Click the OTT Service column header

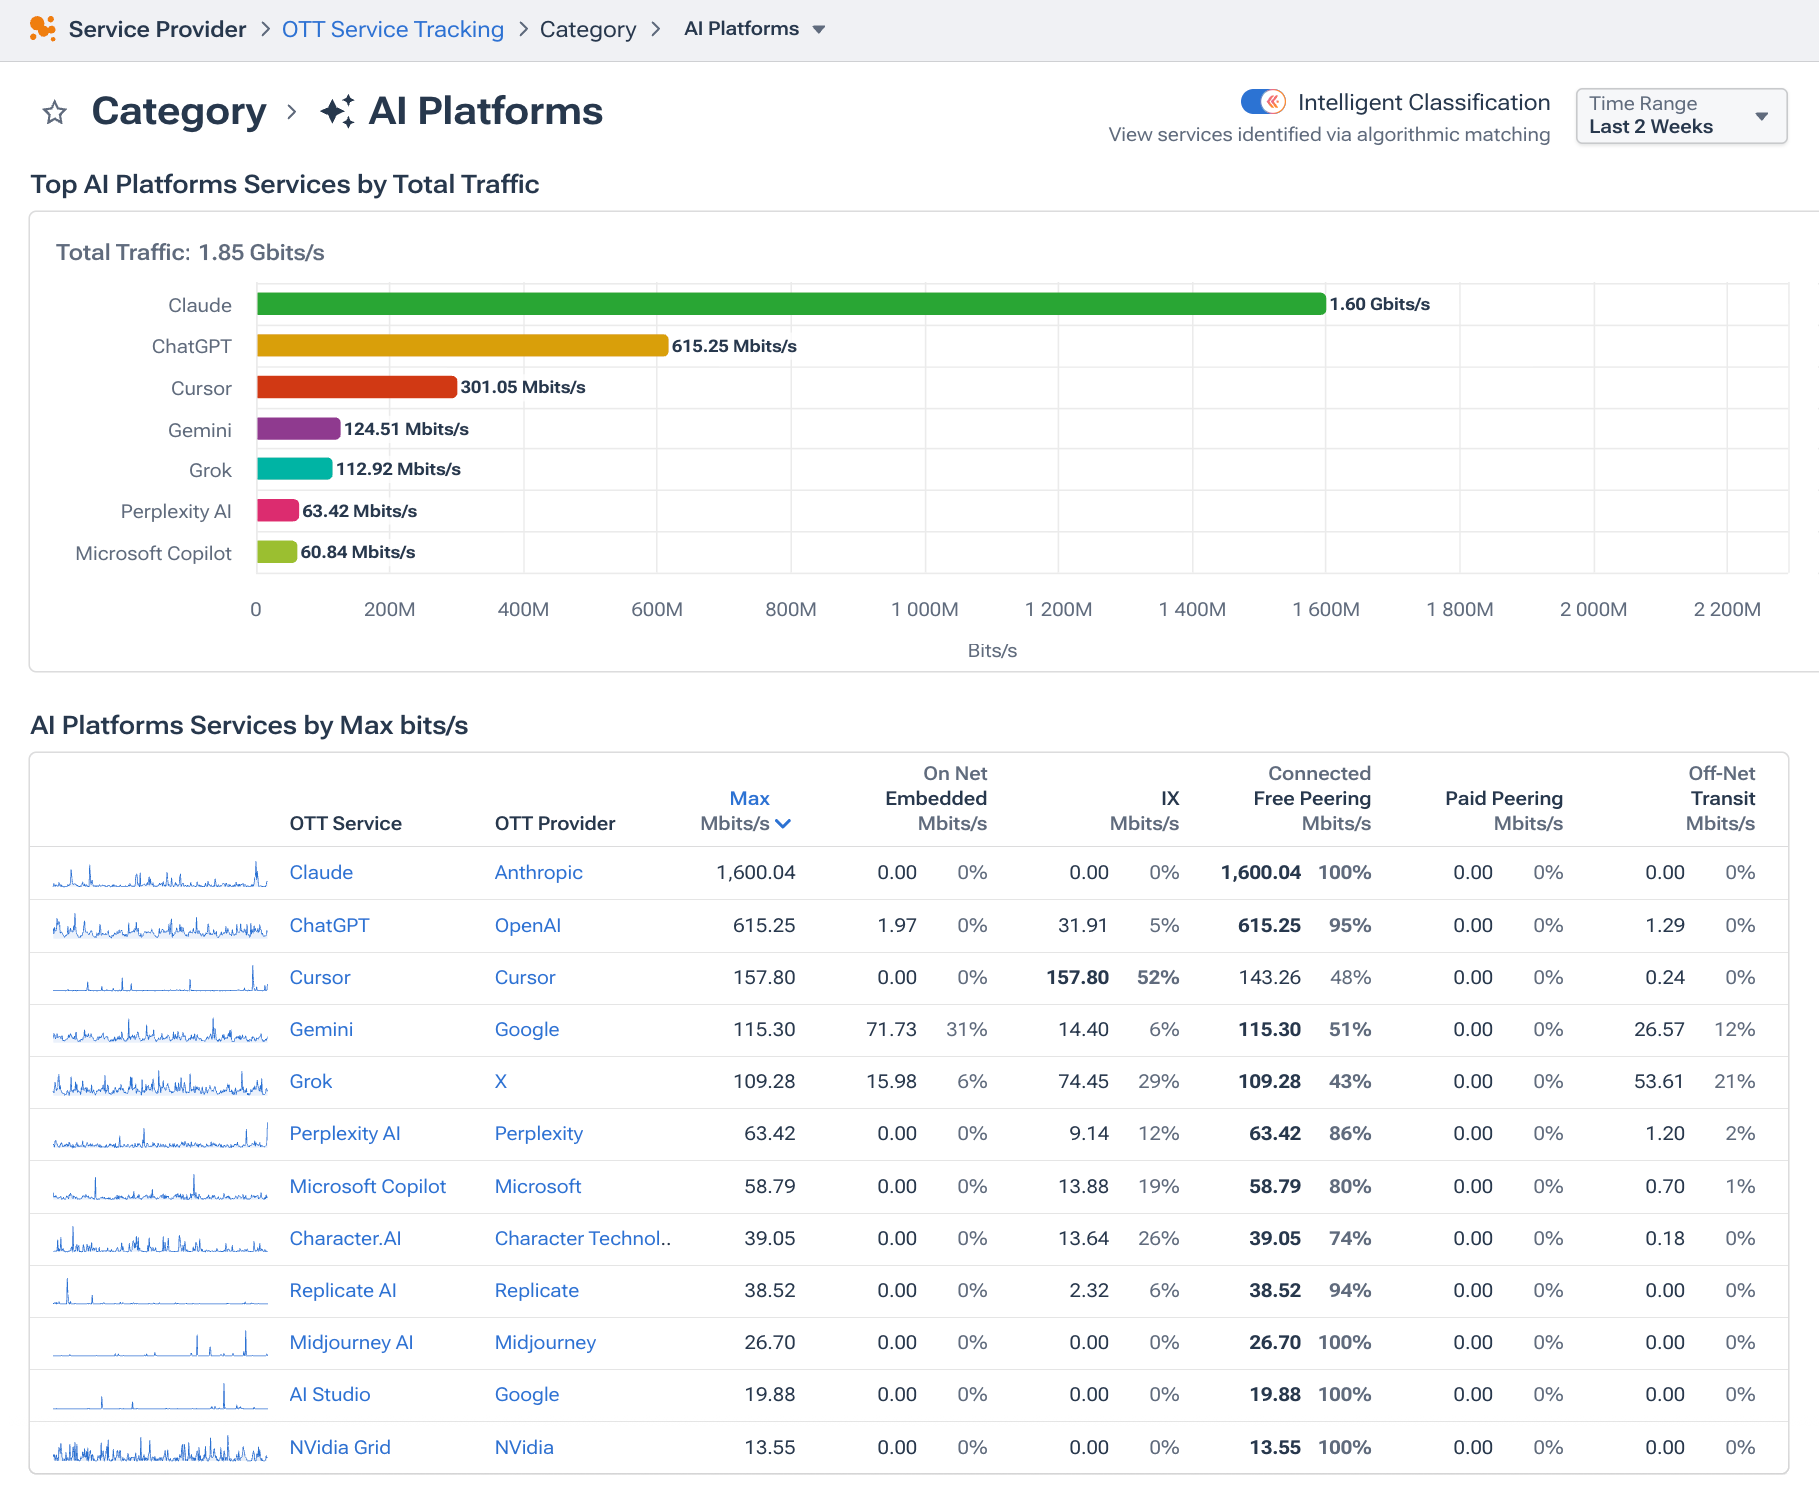345,823
